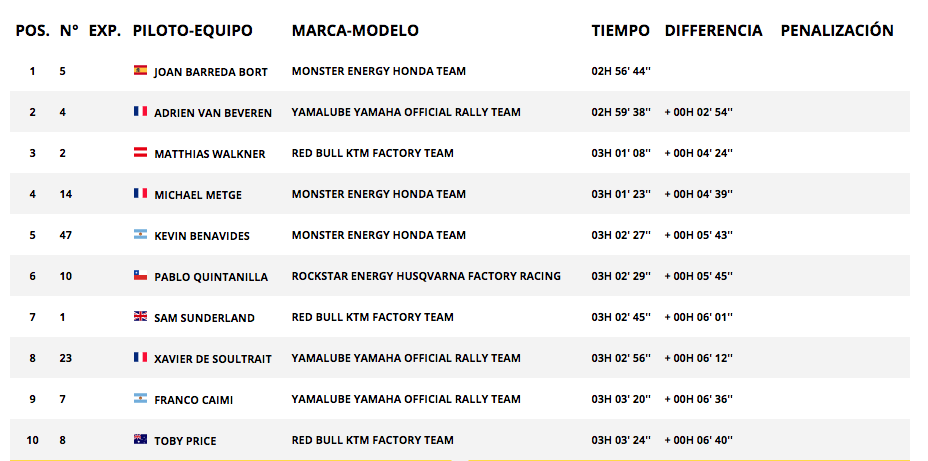
Task: Open rider Joan Barreda Bort's name
Action: tap(211, 72)
